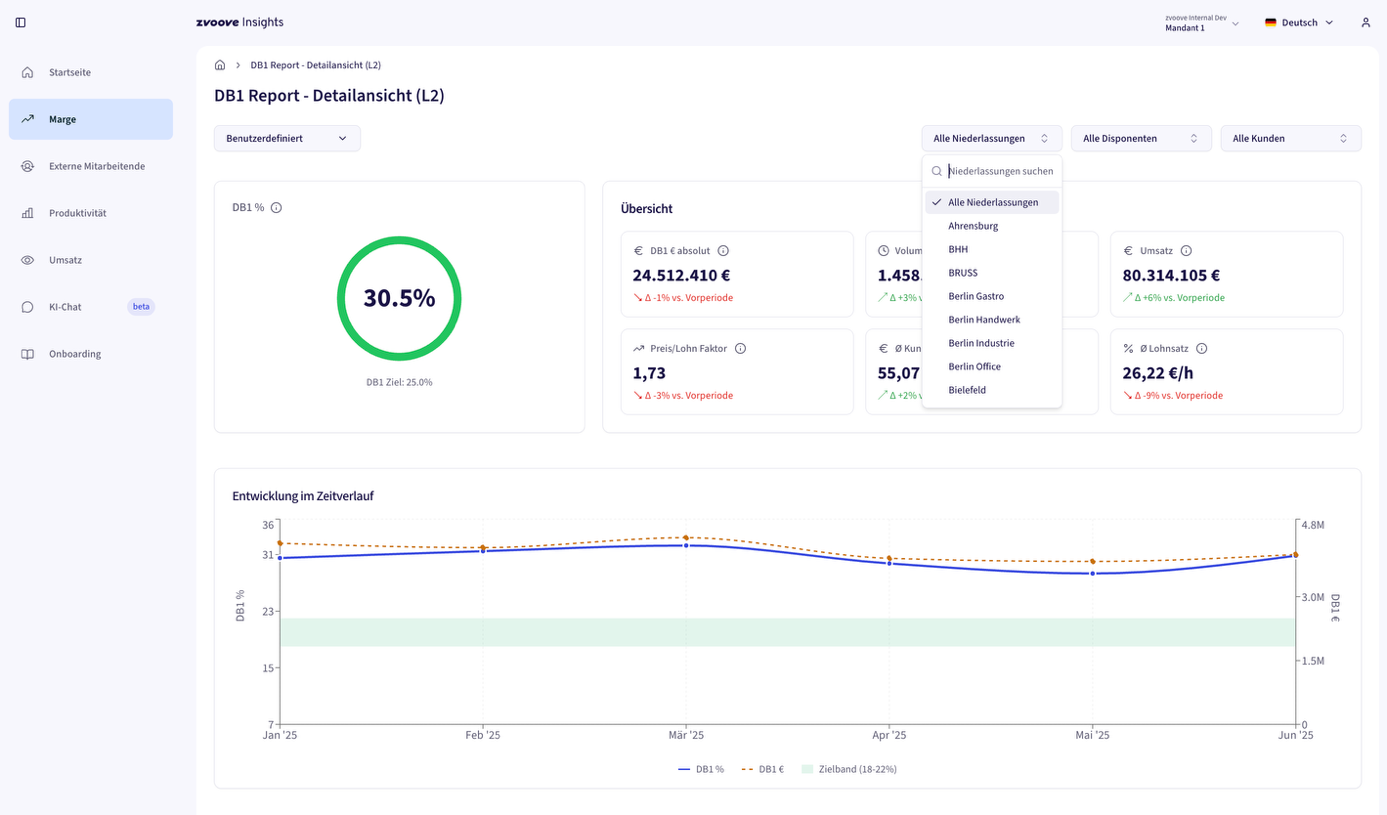Viewport: 1387px width, 815px height.
Task: Go to KI-Chat beta page
Action: pos(65,307)
